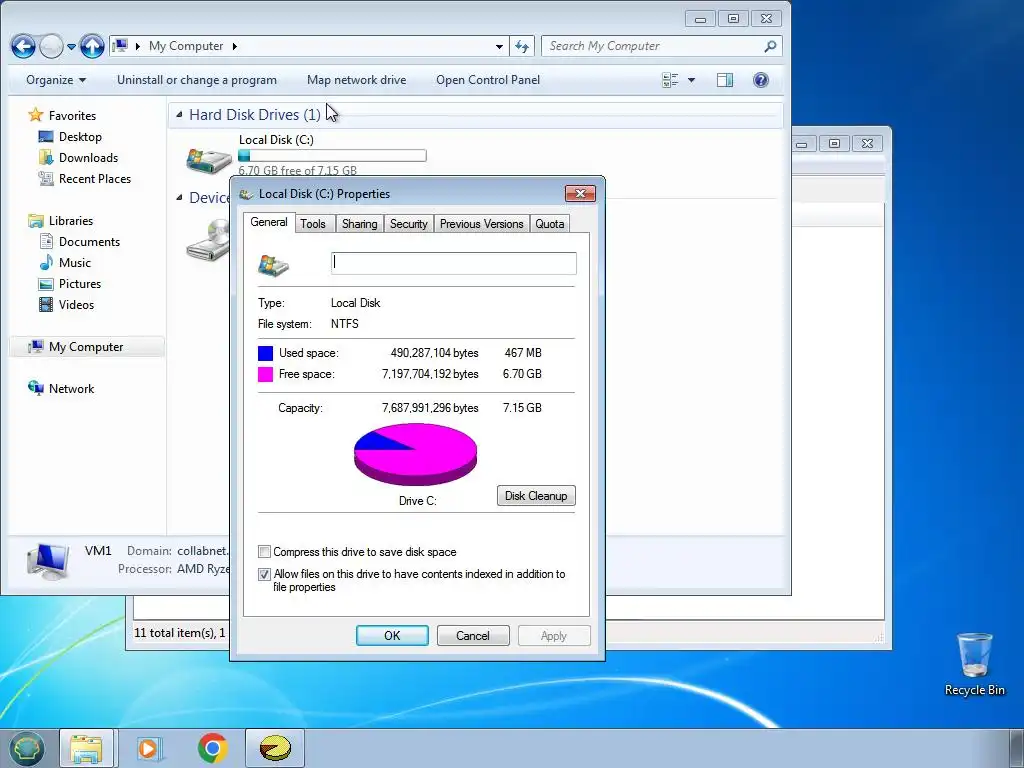Expand the My Computer breadcrumb arrow
The width and height of the screenshot is (1024, 768).
(234, 46)
